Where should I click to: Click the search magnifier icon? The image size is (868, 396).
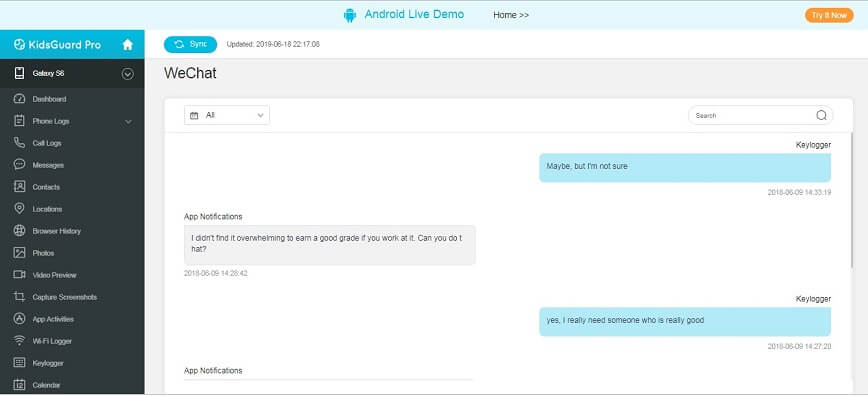click(822, 115)
